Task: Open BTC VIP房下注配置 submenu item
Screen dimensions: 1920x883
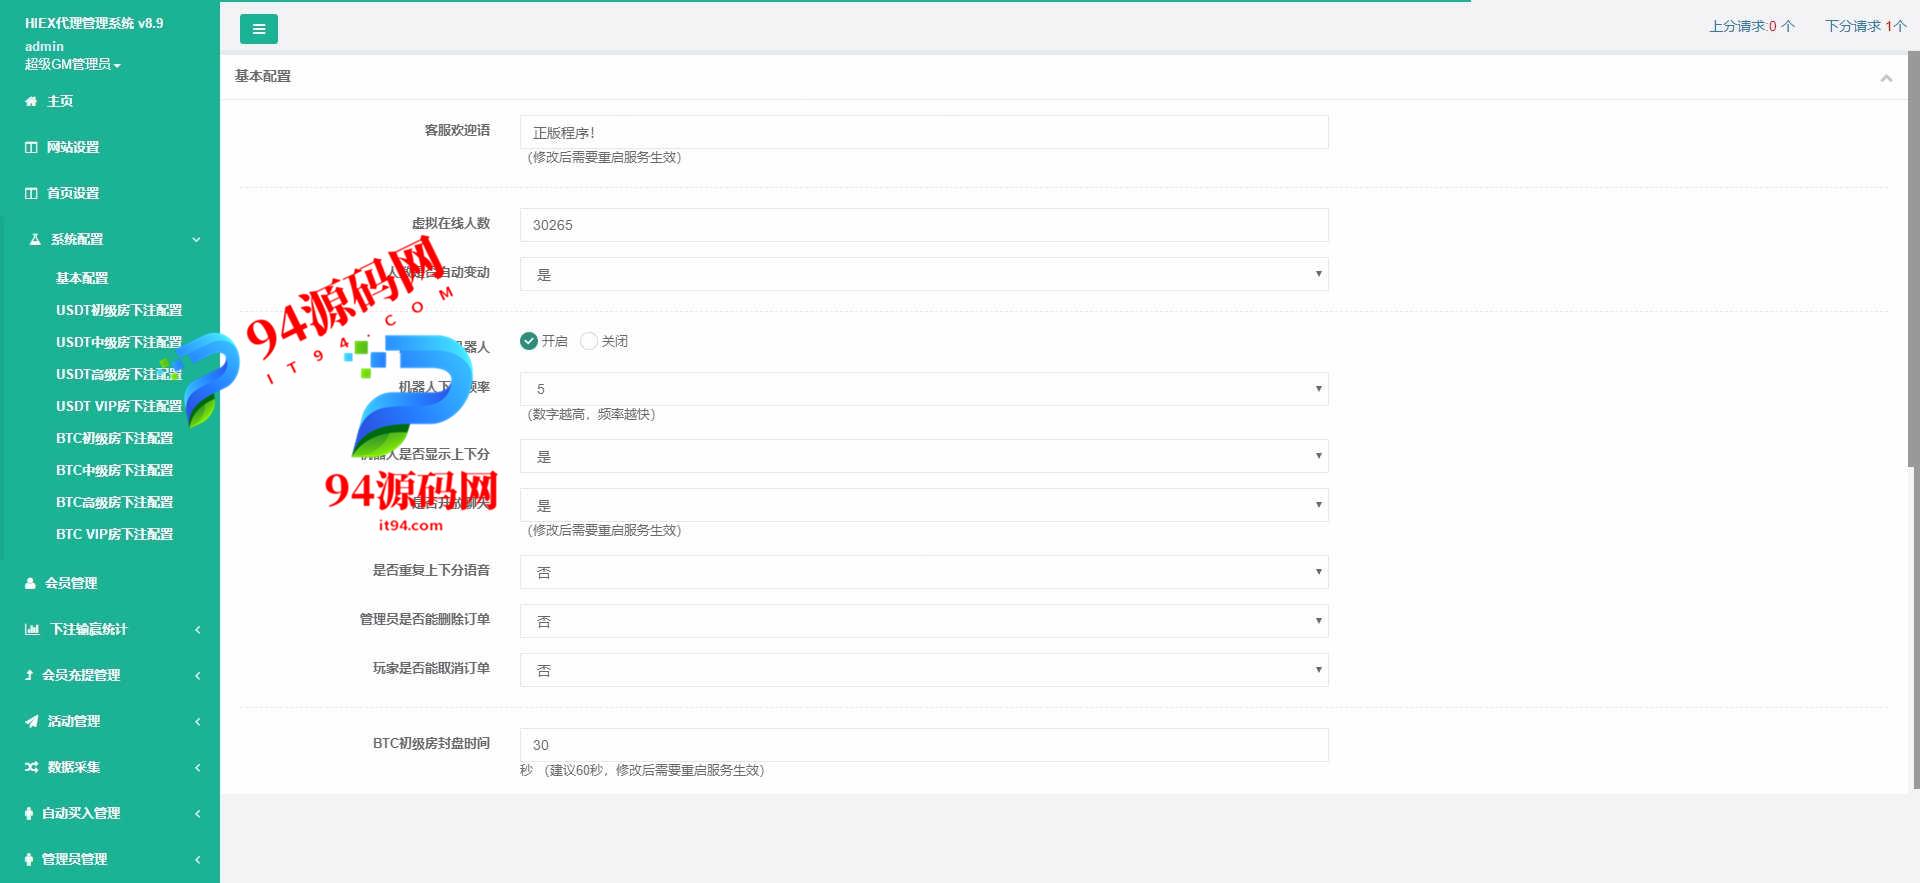Action: 115,534
